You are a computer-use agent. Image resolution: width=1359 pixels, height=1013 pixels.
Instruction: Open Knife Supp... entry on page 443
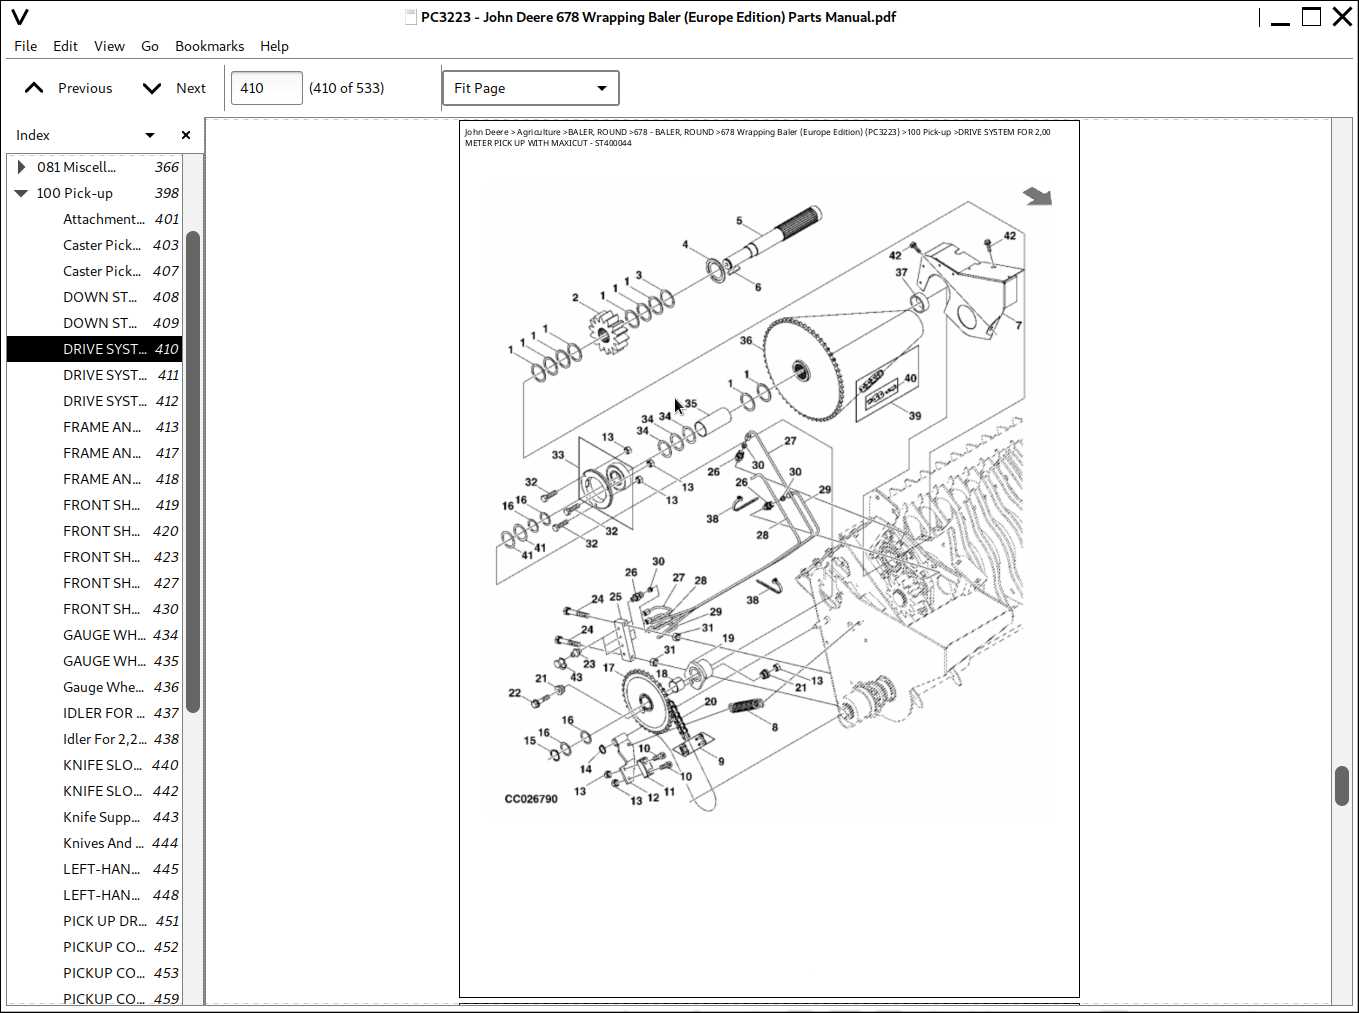(x=95, y=817)
